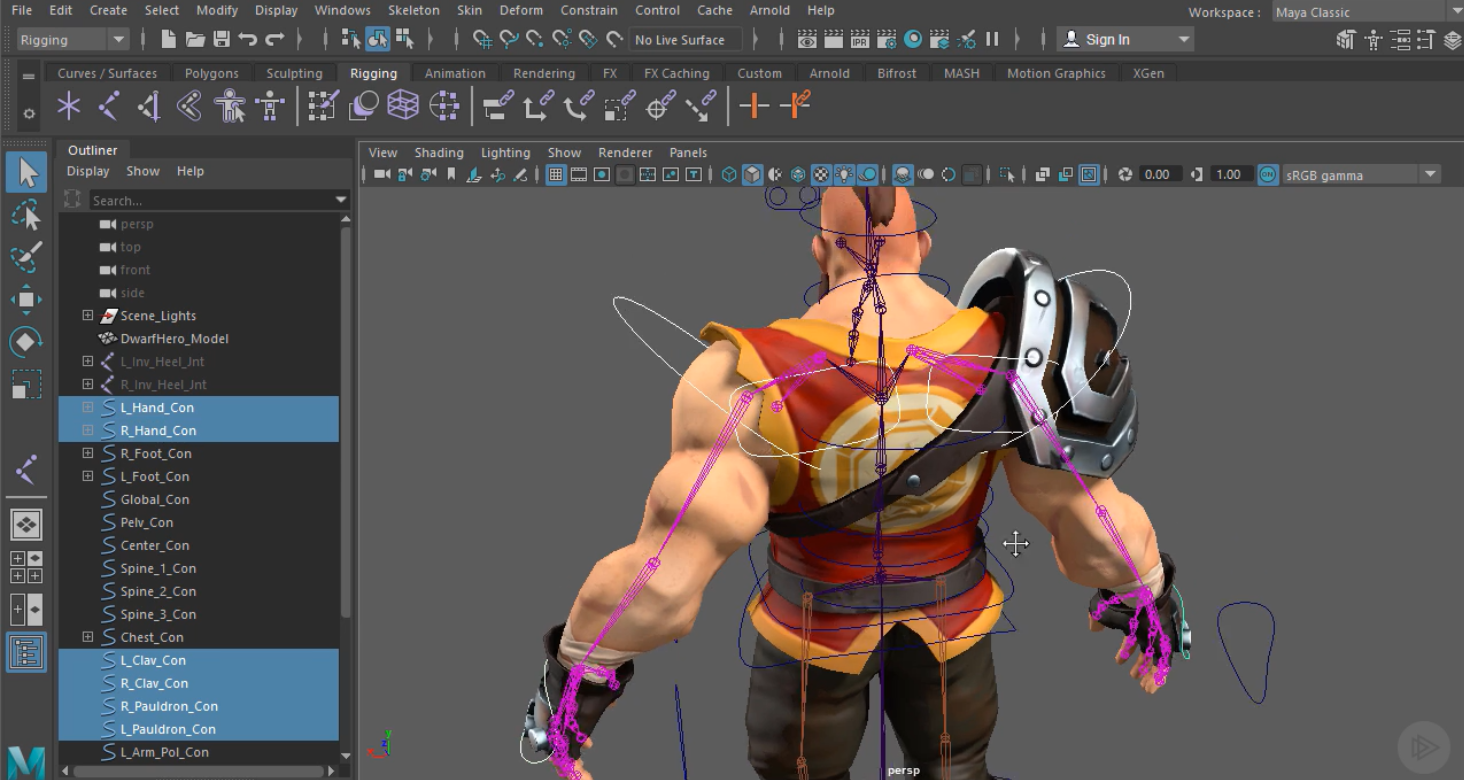Click the Create Lattice shelf icon
1464x780 pixels.
point(402,106)
